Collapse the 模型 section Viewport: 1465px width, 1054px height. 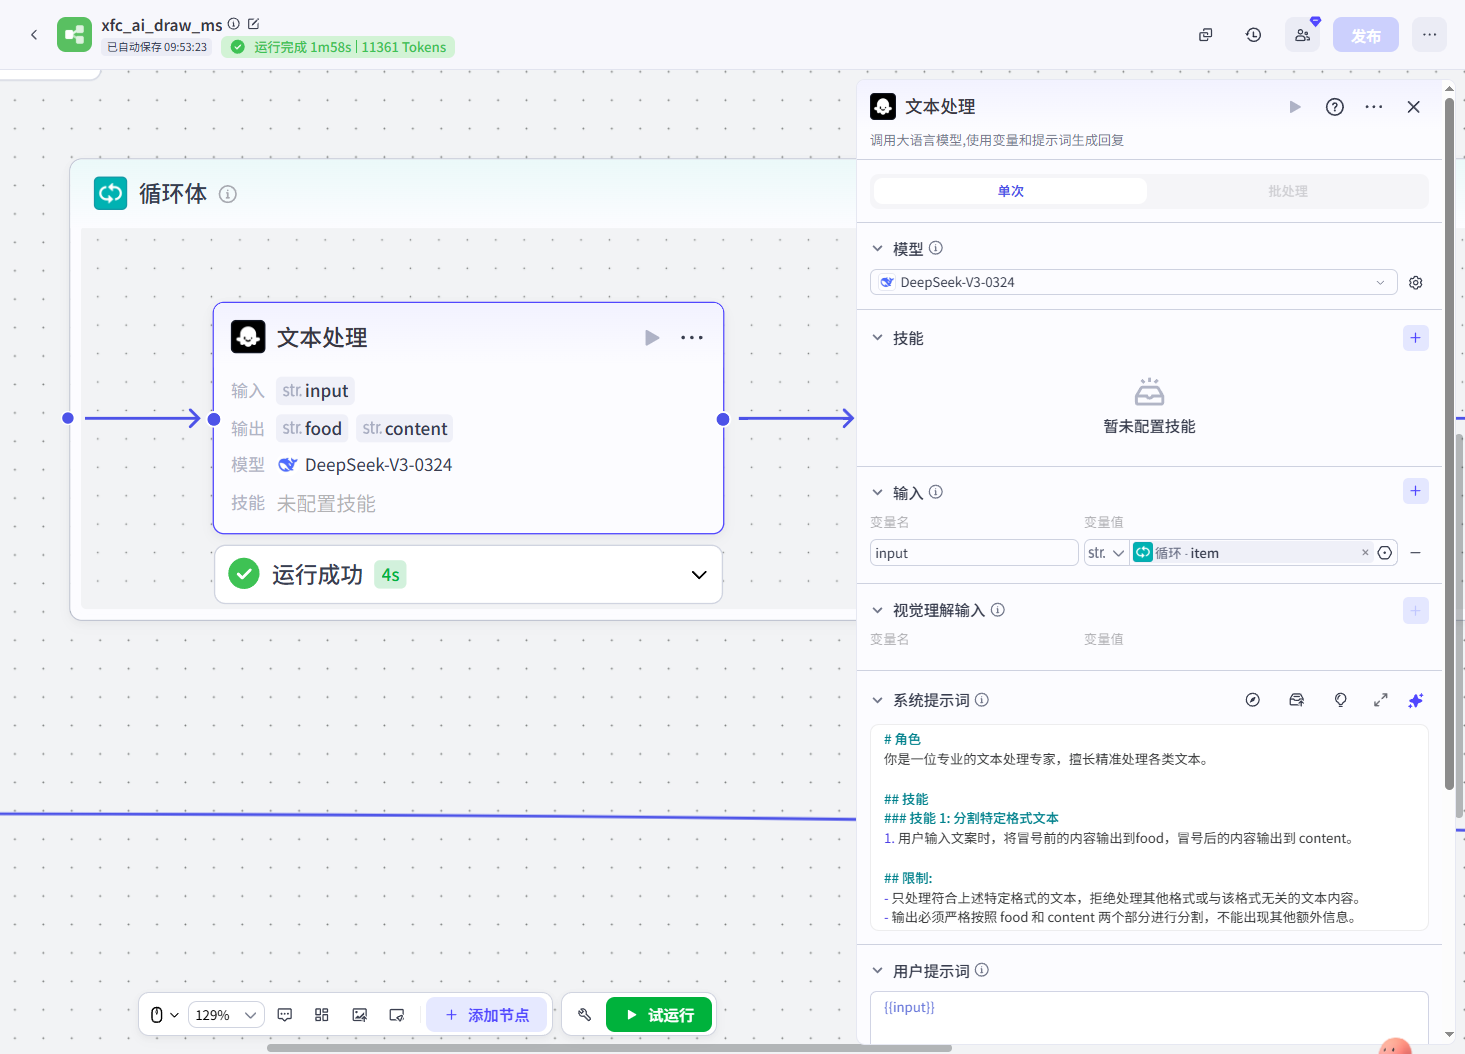click(x=878, y=249)
